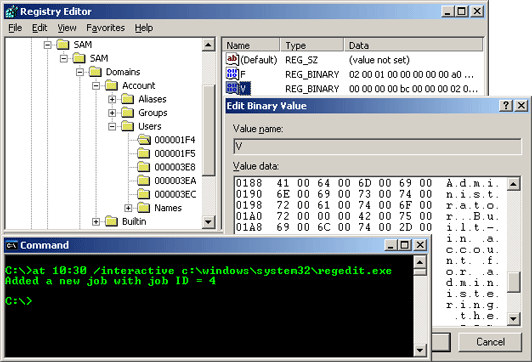This screenshot has width=532, height=362.
Task: Click the Names folder icon
Action: click(x=144, y=208)
